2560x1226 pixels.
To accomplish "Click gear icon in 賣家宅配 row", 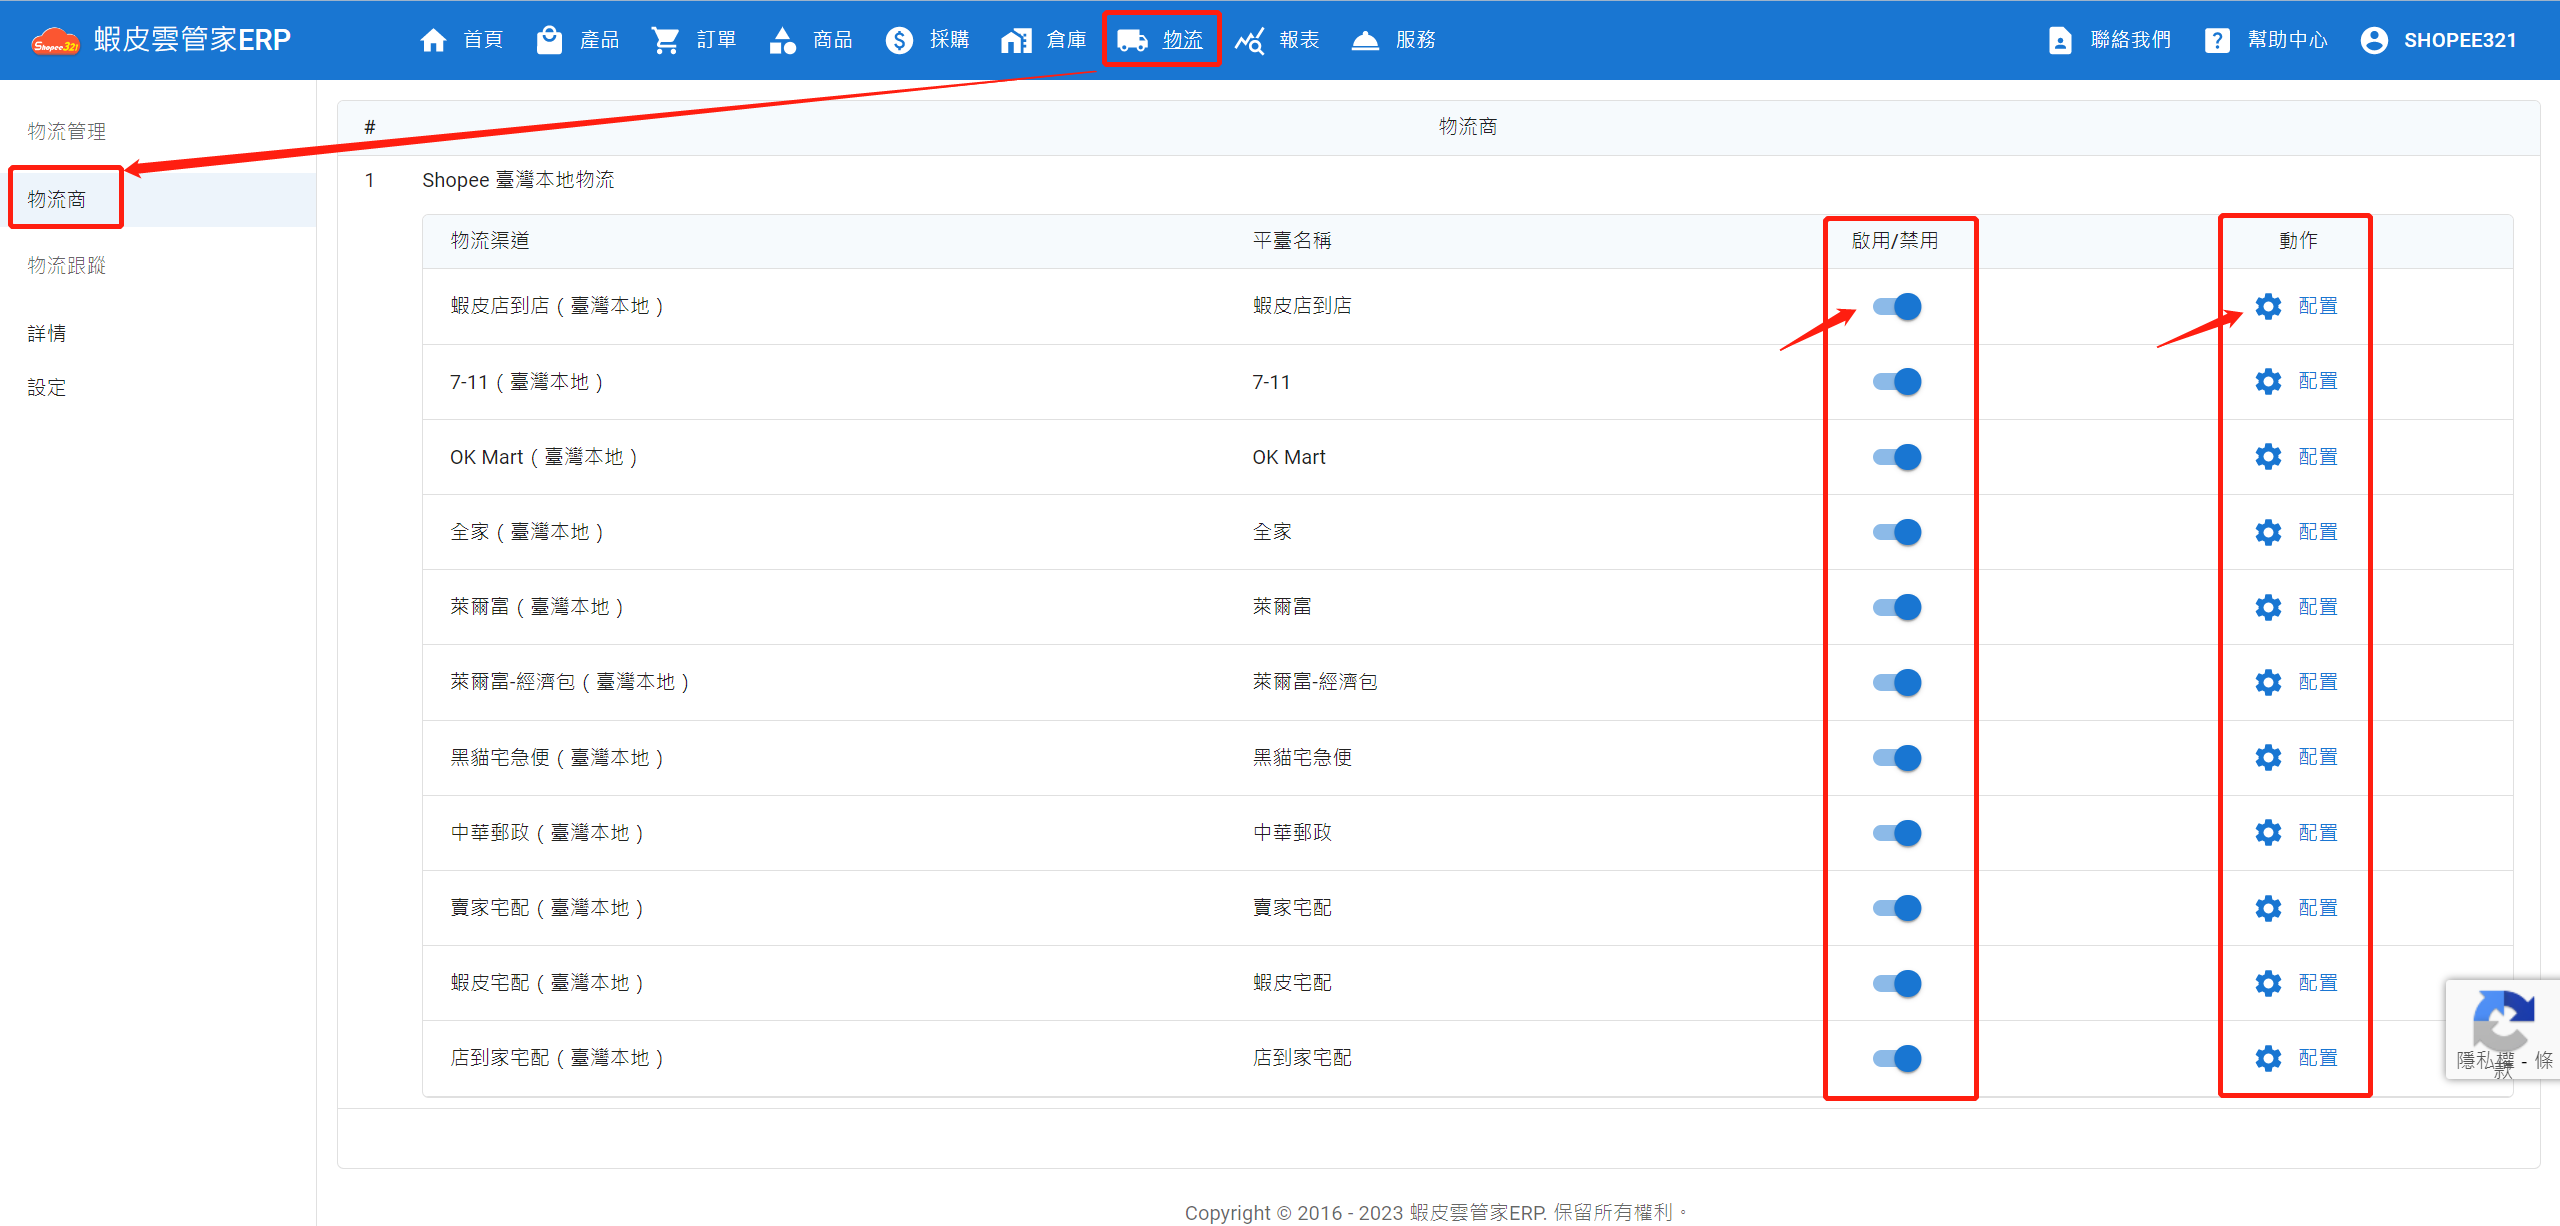I will pyautogui.click(x=2268, y=908).
